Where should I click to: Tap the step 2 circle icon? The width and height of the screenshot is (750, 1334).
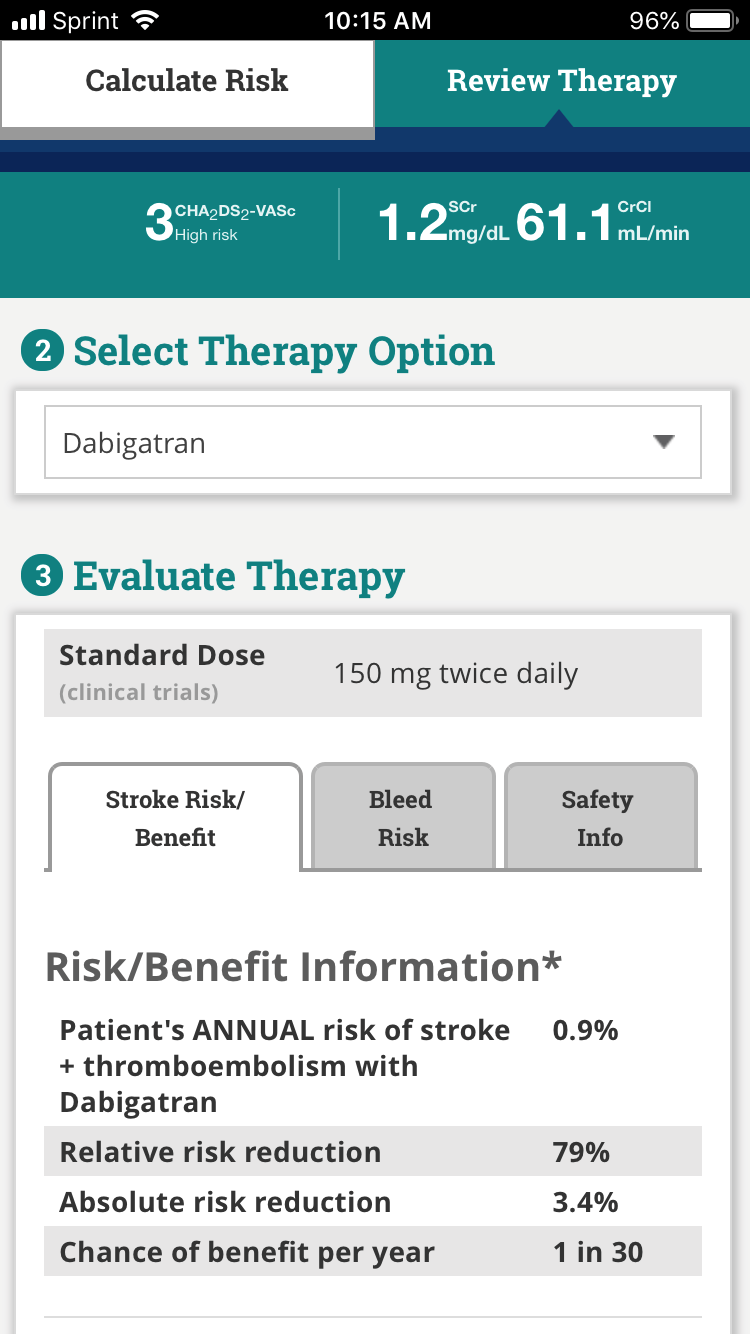42,352
